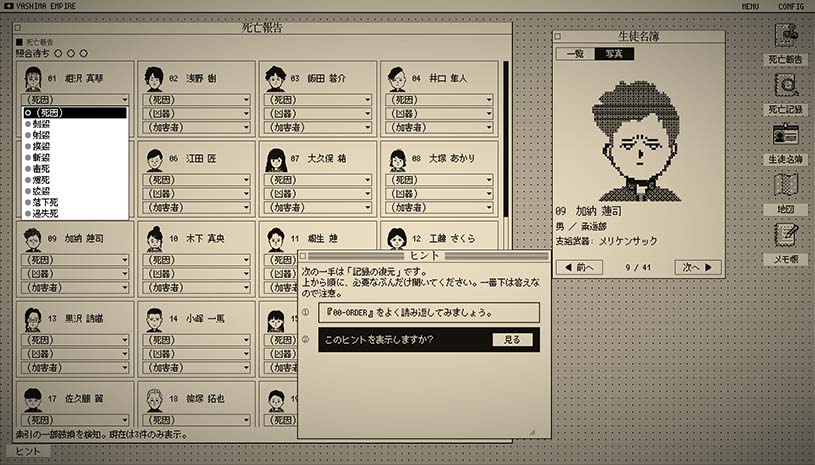Open CONFIG in the top bar
This screenshot has width=815, height=465.
tap(791, 6)
